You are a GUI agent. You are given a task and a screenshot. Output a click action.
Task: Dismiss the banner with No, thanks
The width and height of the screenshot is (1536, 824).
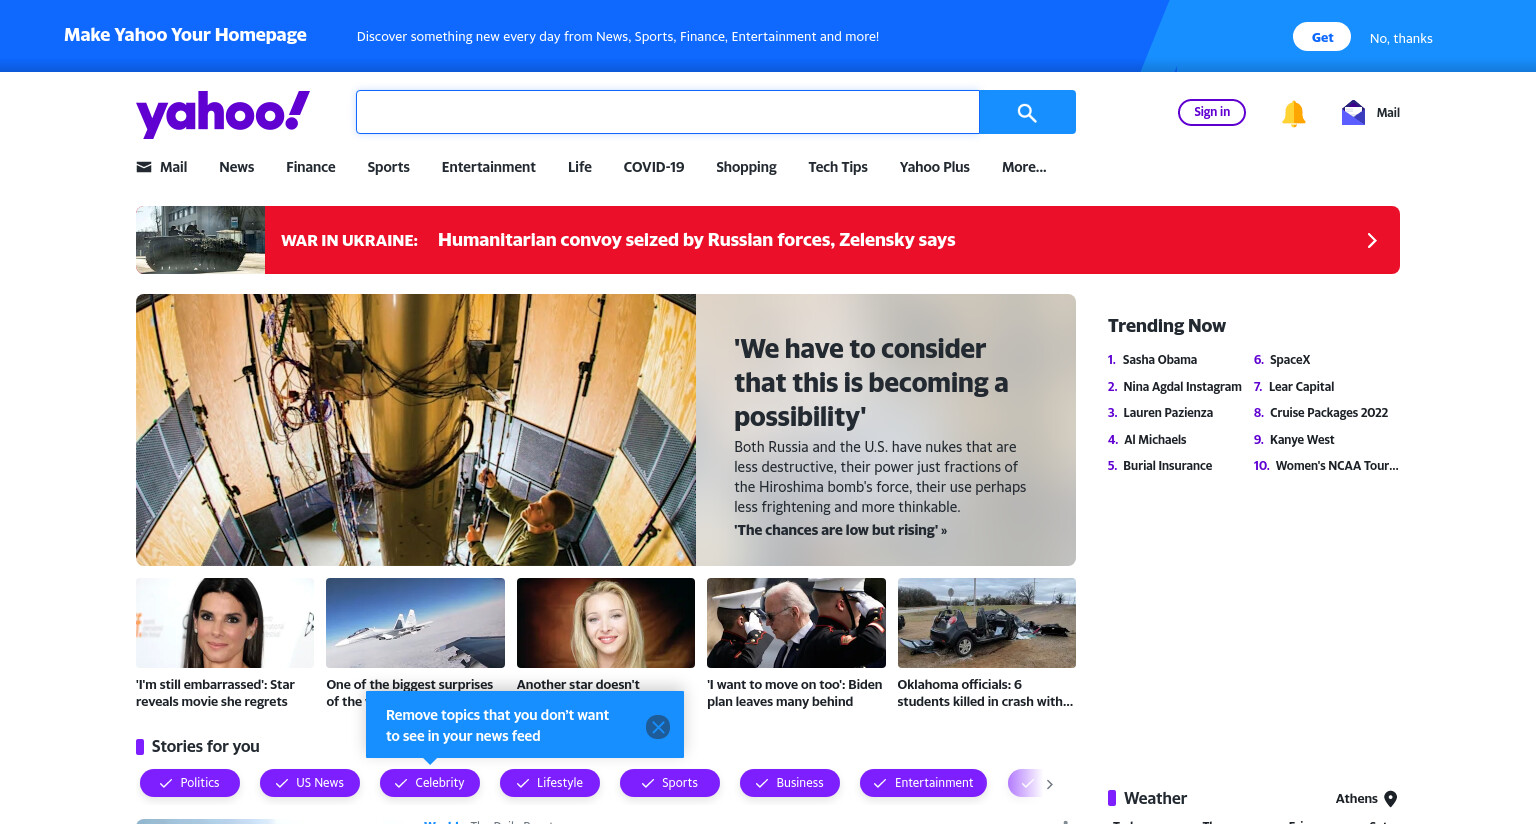click(1401, 38)
